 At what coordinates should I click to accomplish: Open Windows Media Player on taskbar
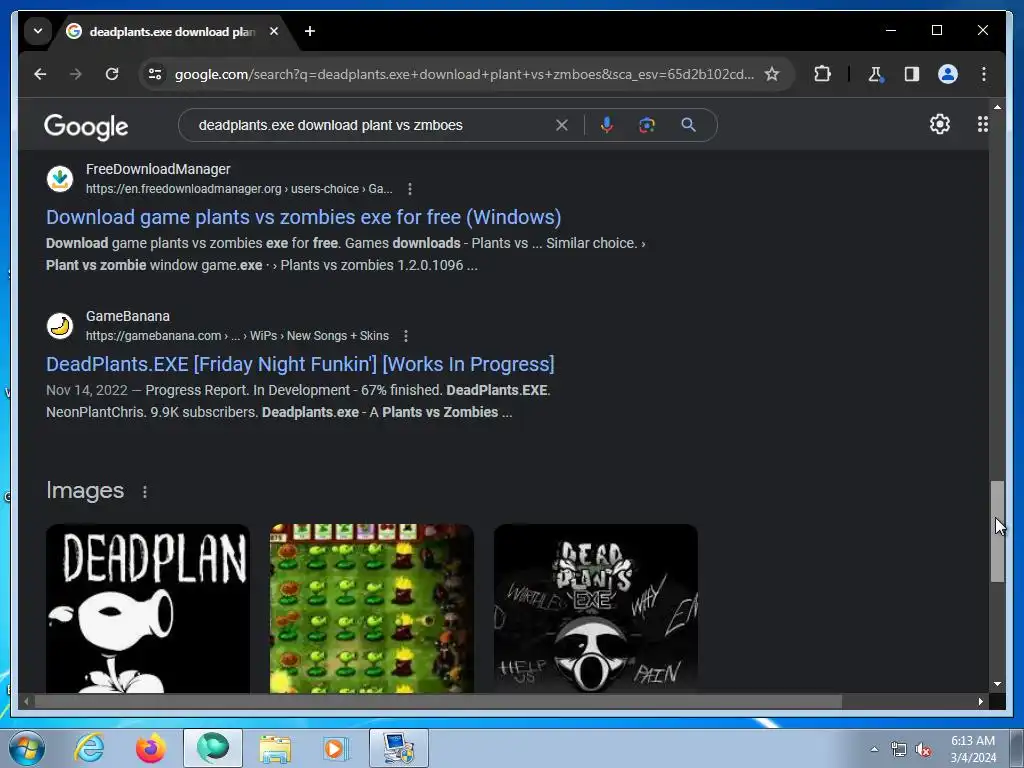tap(336, 748)
